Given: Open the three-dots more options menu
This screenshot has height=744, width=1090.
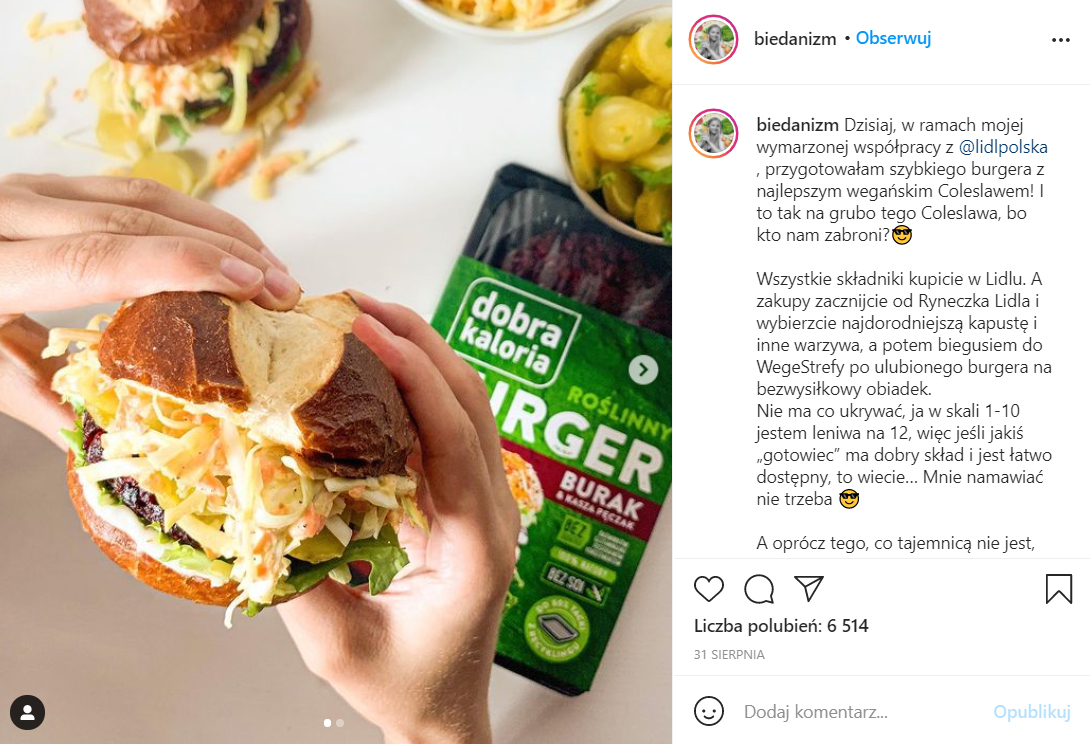Looking at the screenshot, I should 1061,40.
